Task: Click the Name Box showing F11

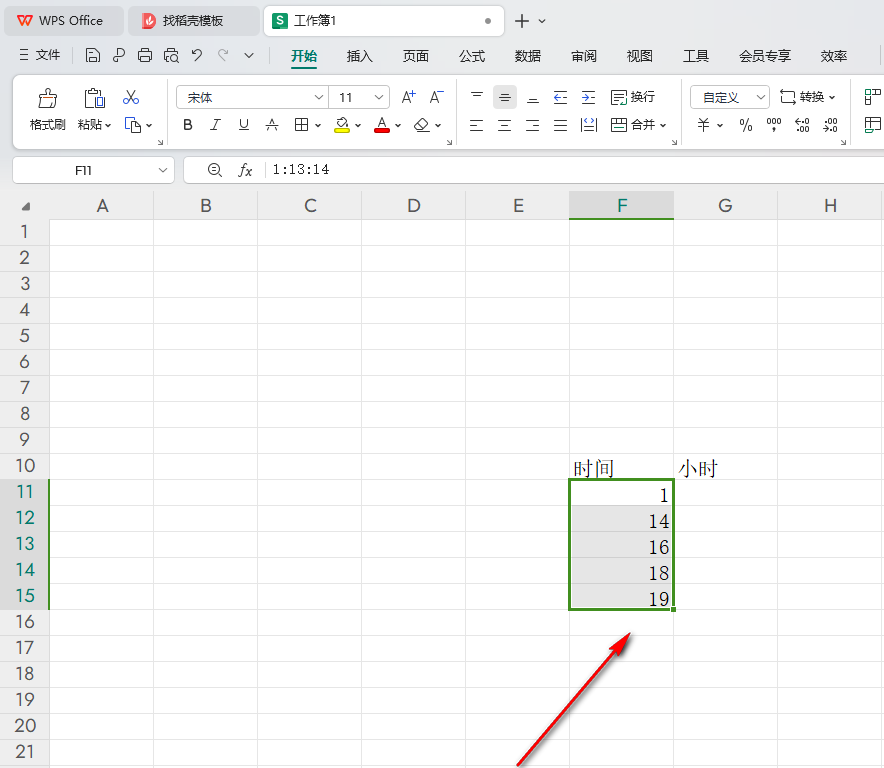Action: tap(84, 171)
